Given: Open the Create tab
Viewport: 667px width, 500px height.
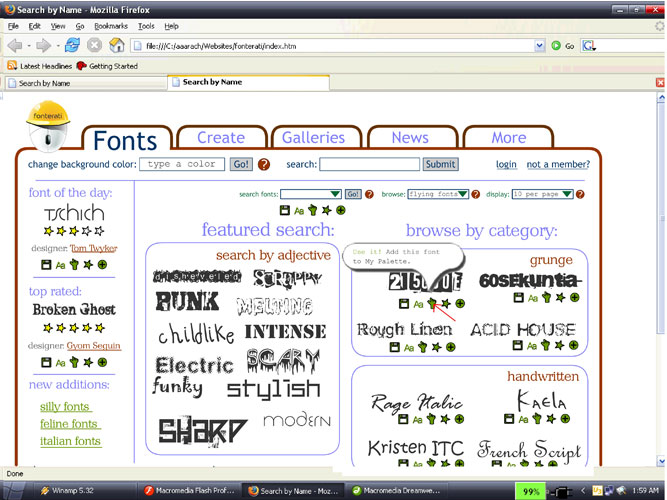Looking at the screenshot, I should pyautogui.click(x=220, y=138).
